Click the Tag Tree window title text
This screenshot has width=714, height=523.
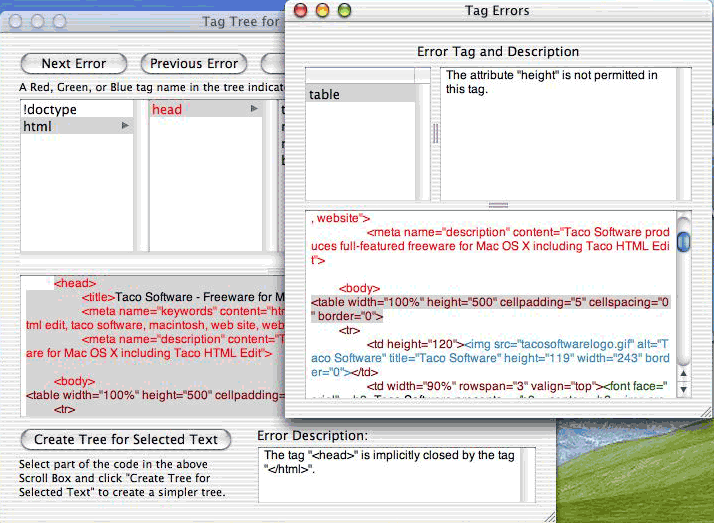point(241,21)
